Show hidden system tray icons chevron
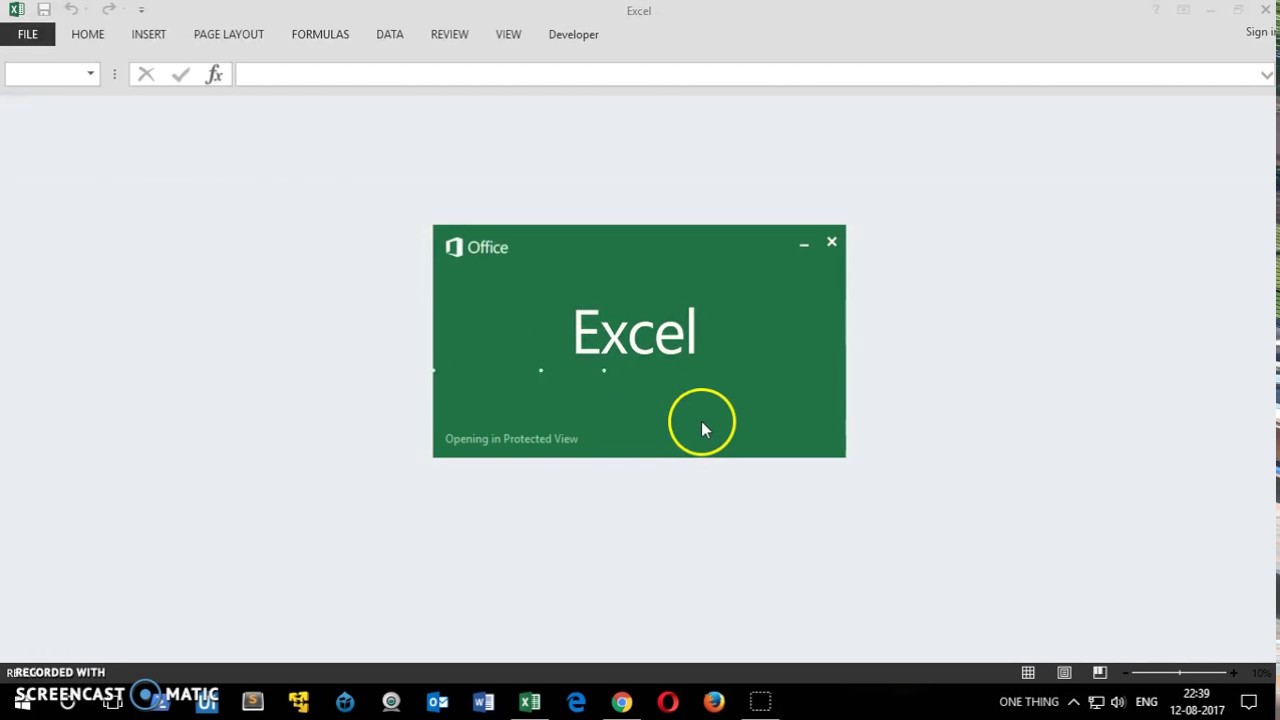The width and height of the screenshot is (1280, 720). click(1074, 702)
